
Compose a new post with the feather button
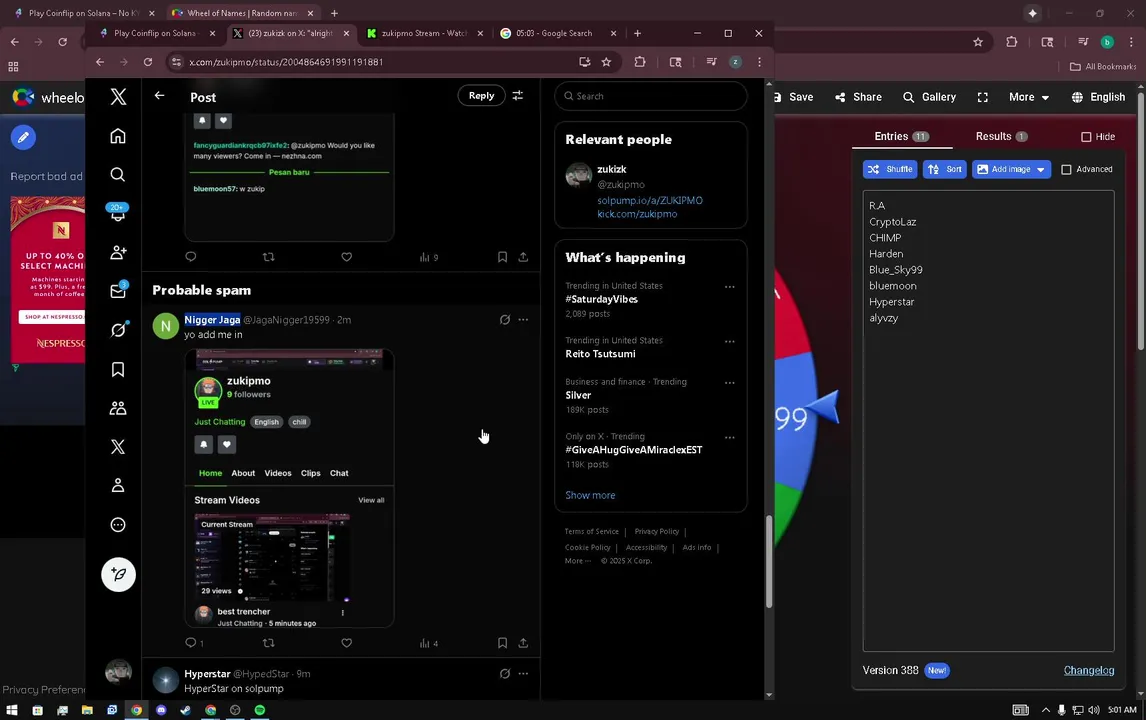click(x=118, y=575)
